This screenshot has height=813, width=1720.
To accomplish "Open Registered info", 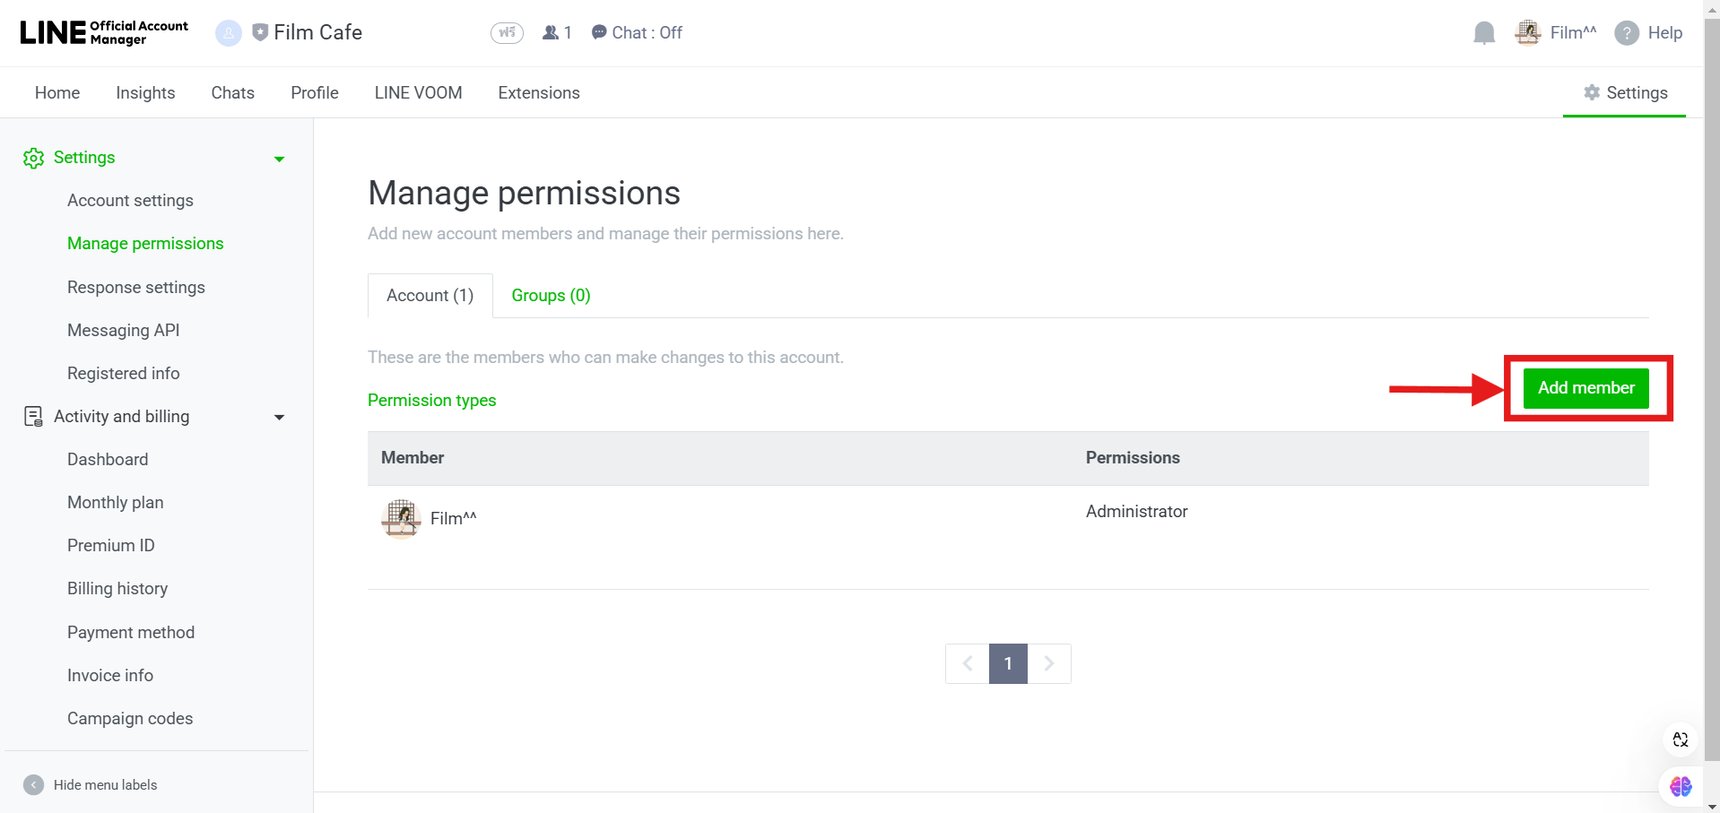I will (x=123, y=373).
